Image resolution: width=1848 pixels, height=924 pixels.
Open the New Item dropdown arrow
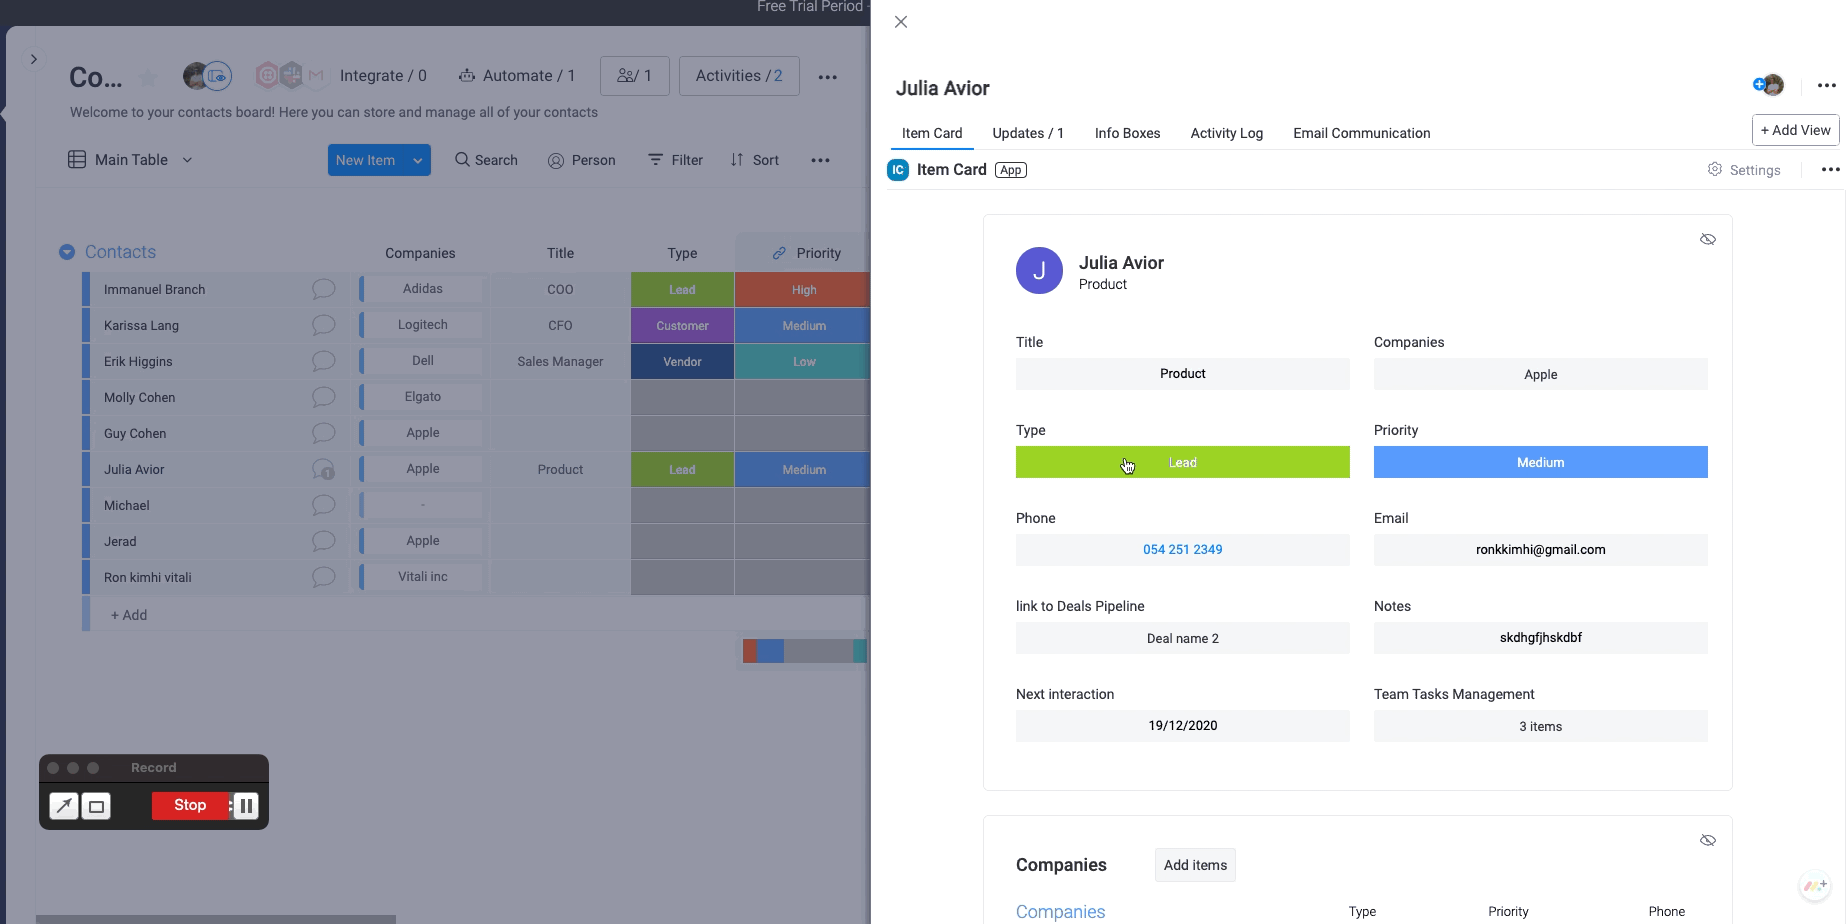[x=418, y=160]
